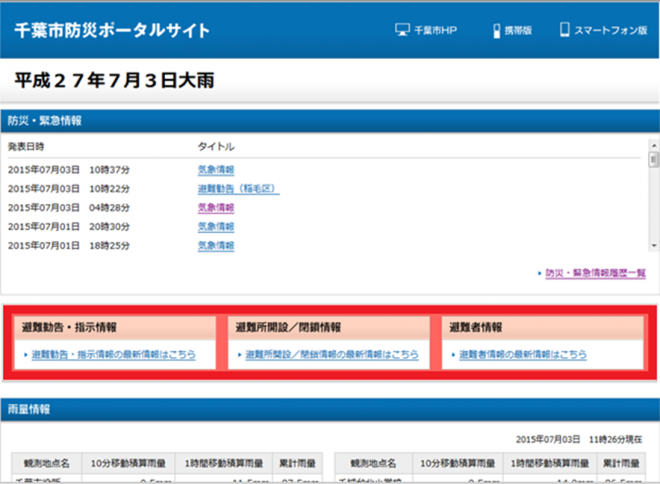Click 10分移動積算雨量 header in the right rainfall table
The height and width of the screenshot is (484, 660).
click(x=458, y=463)
